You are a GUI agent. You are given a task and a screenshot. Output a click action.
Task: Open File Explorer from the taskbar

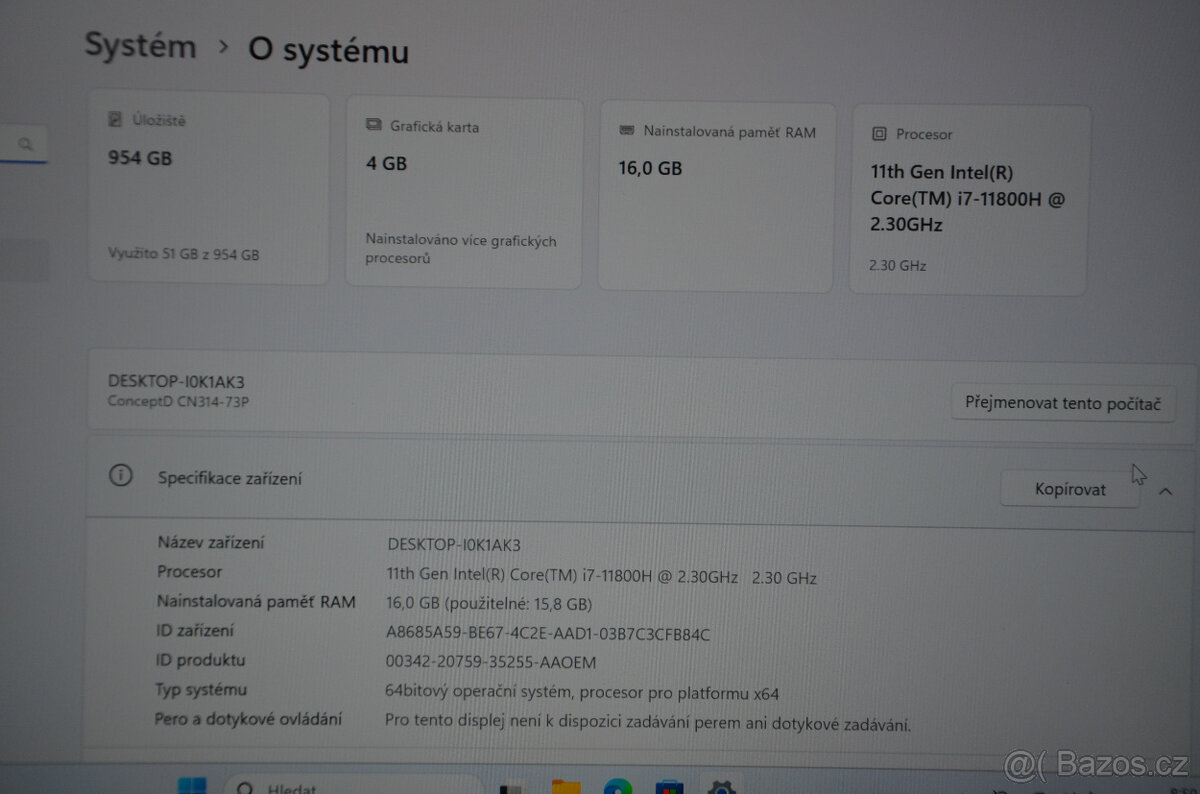click(x=567, y=788)
